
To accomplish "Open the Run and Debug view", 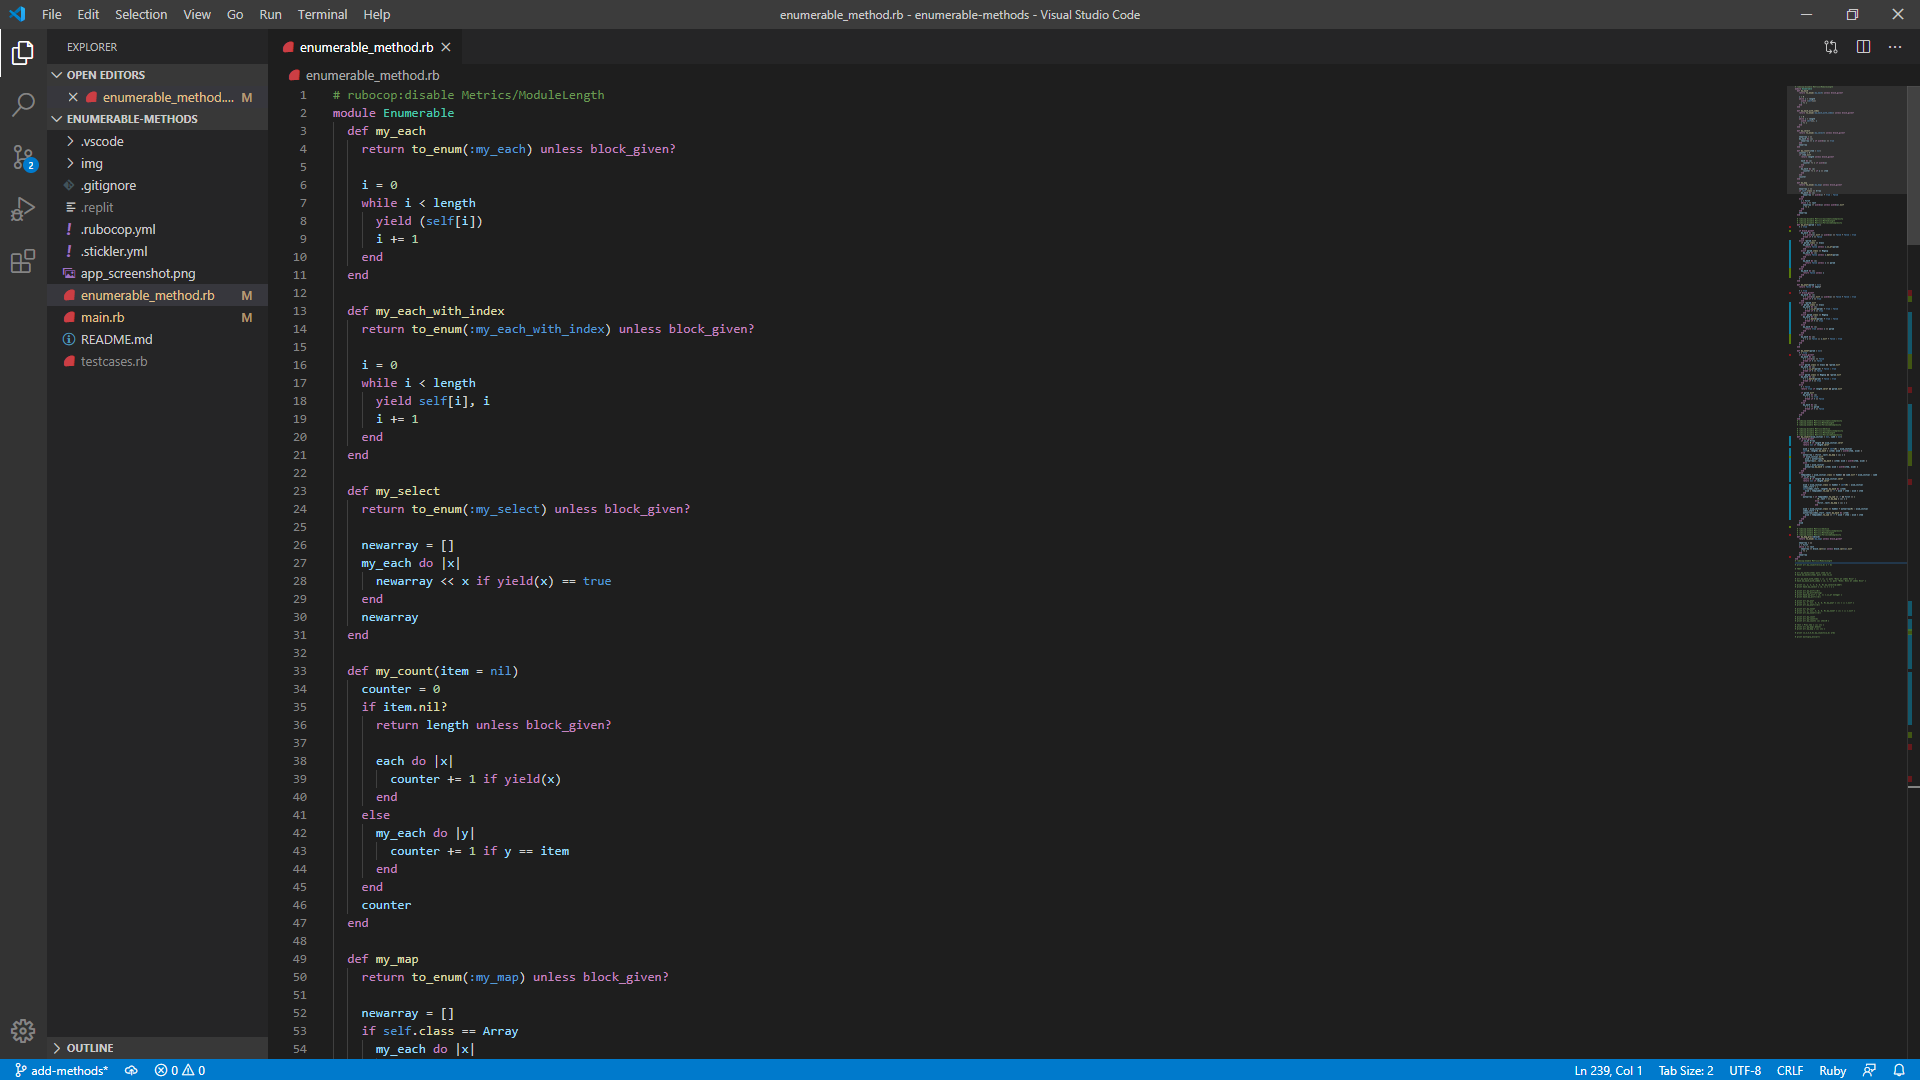I will point(23,209).
